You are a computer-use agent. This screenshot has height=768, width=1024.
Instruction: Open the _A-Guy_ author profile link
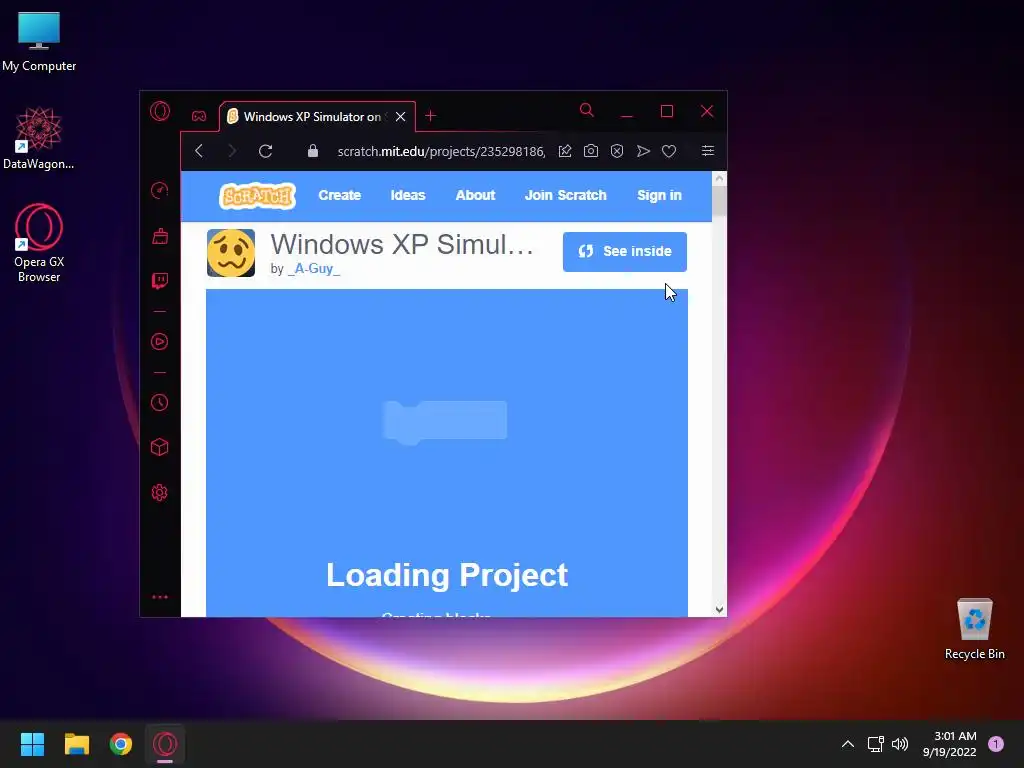314,268
